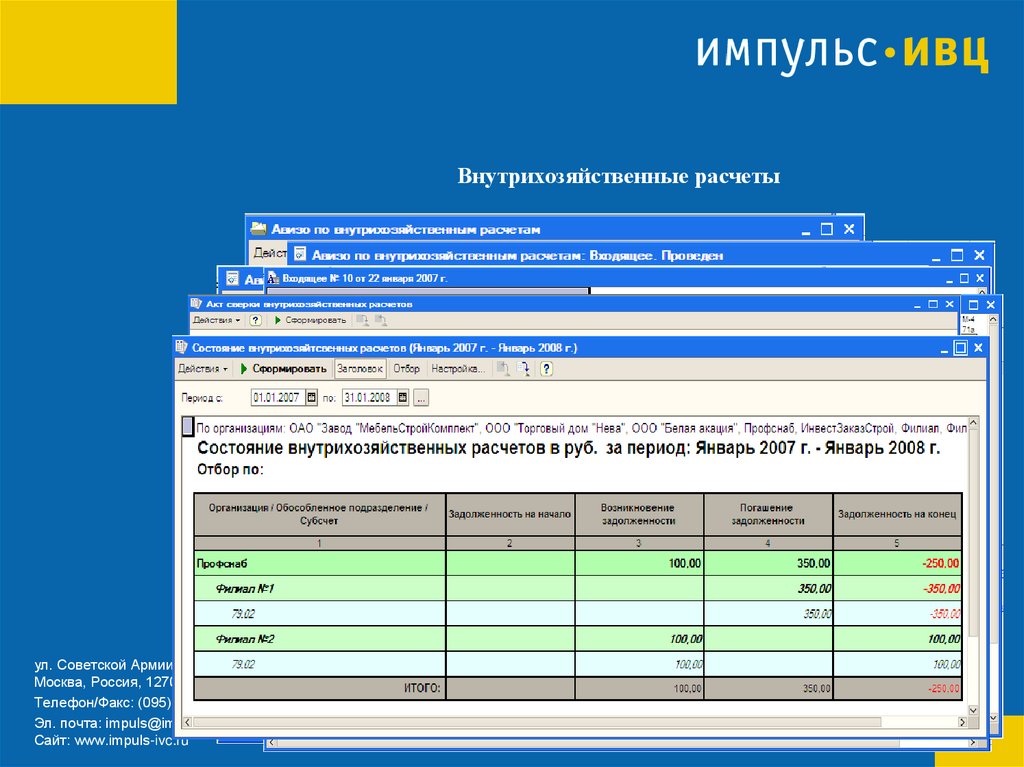Click header Организация / Обособленное подразделение / Субсчет
Viewport: 1024px width, 767px height.
(x=319, y=514)
